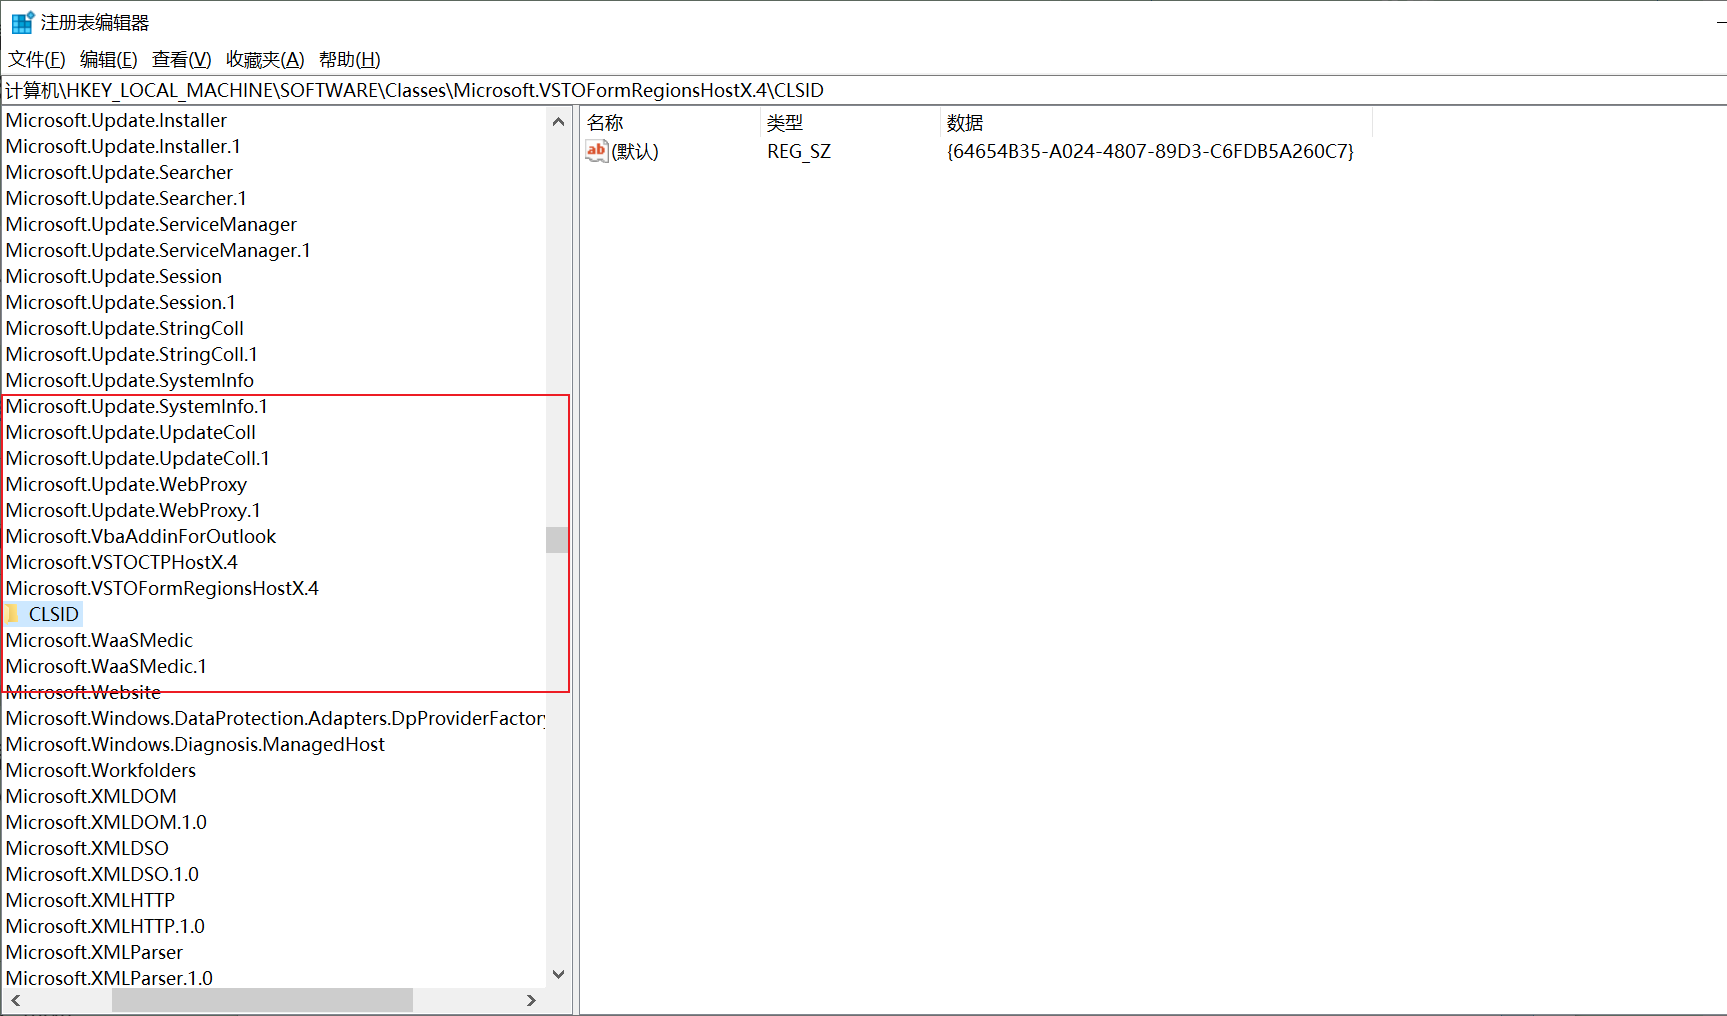Open the 文件(F) menu
Screen dimensions: 1727x1016
(37, 60)
